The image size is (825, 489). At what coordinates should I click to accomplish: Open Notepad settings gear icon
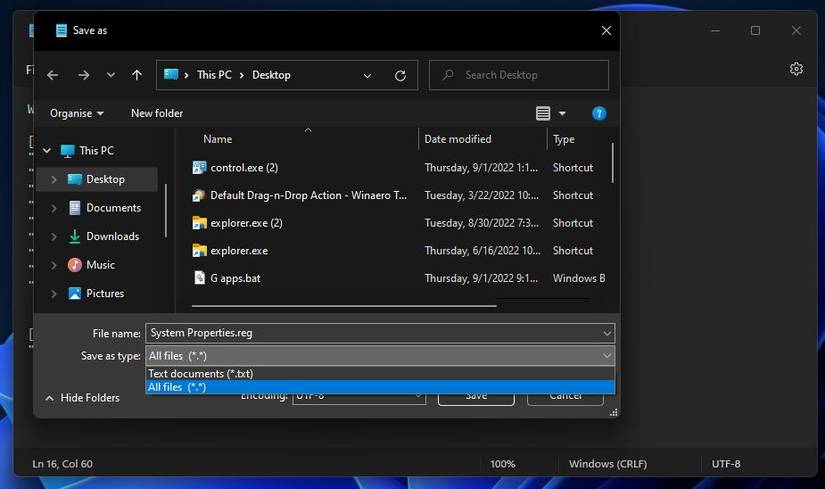pyautogui.click(x=796, y=69)
